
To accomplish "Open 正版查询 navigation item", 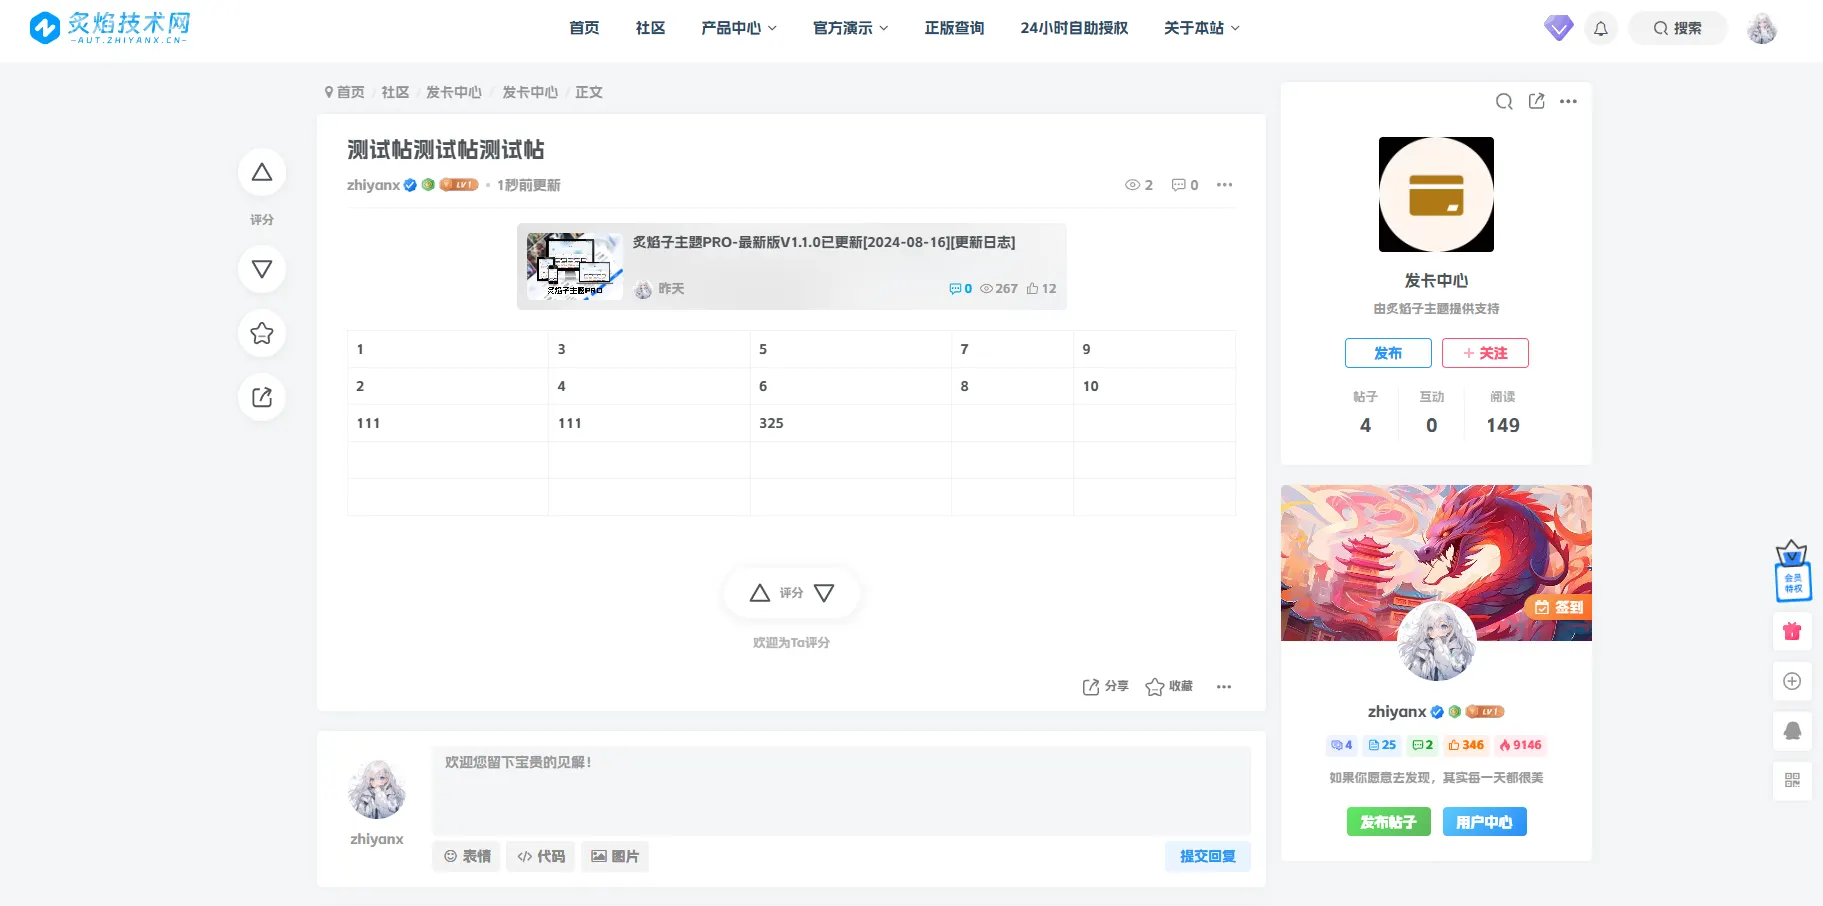I will click(954, 28).
